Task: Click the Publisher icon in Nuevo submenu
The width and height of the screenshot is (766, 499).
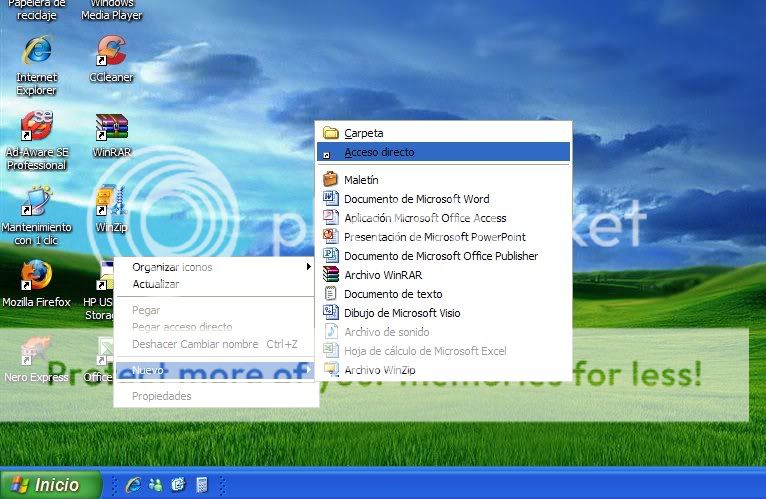Action: point(331,255)
